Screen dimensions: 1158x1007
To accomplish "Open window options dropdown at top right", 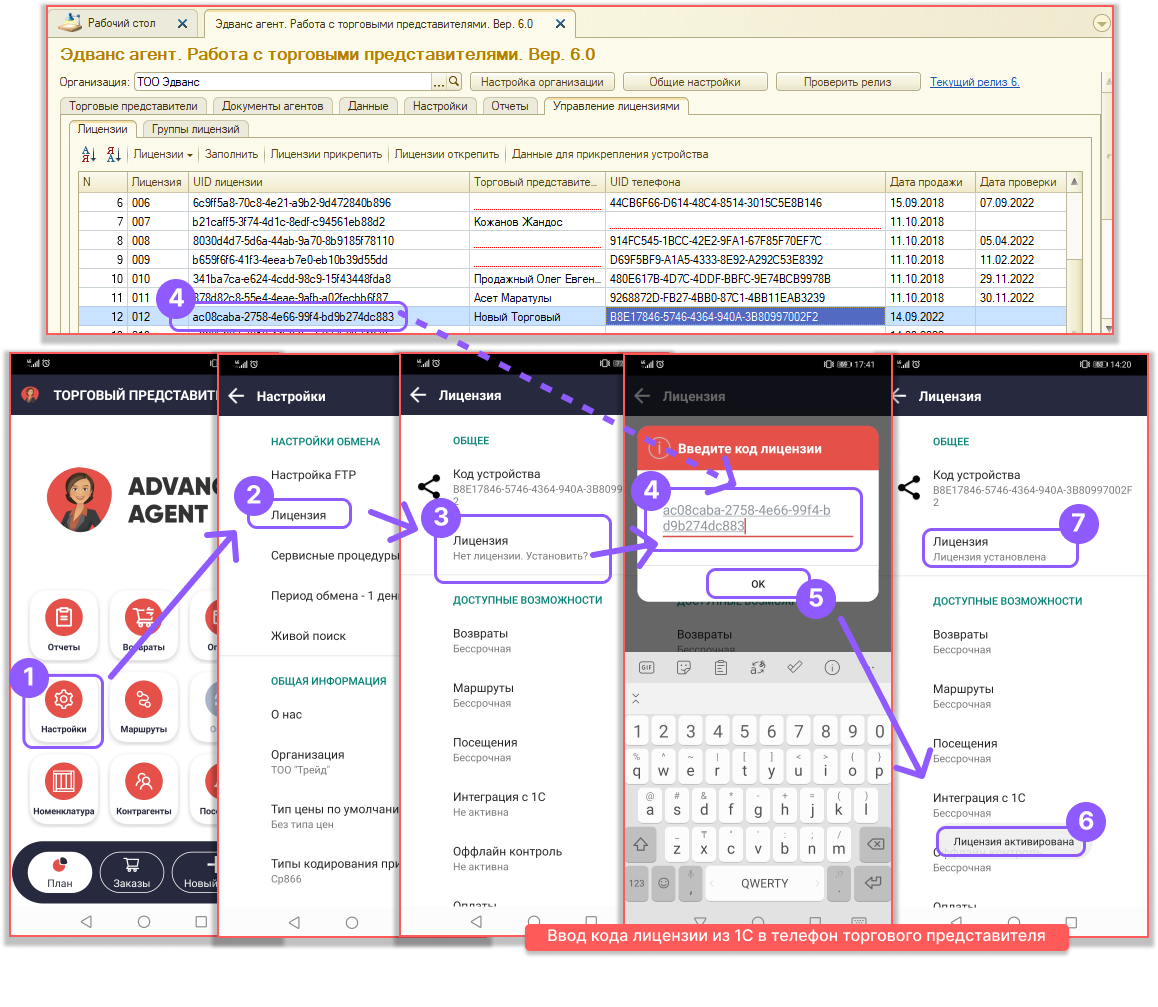I will coord(1101,23).
